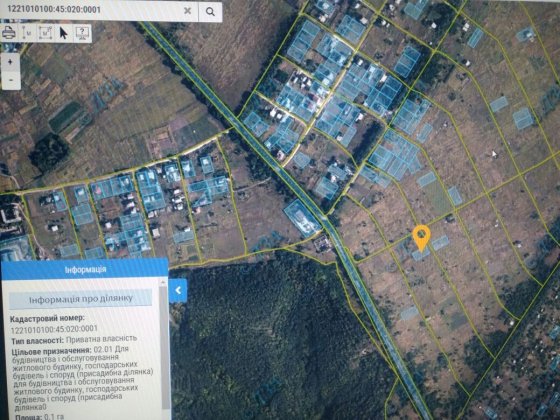Zoom in with the plus button
The height and width of the screenshot is (420, 560).
tap(11, 62)
